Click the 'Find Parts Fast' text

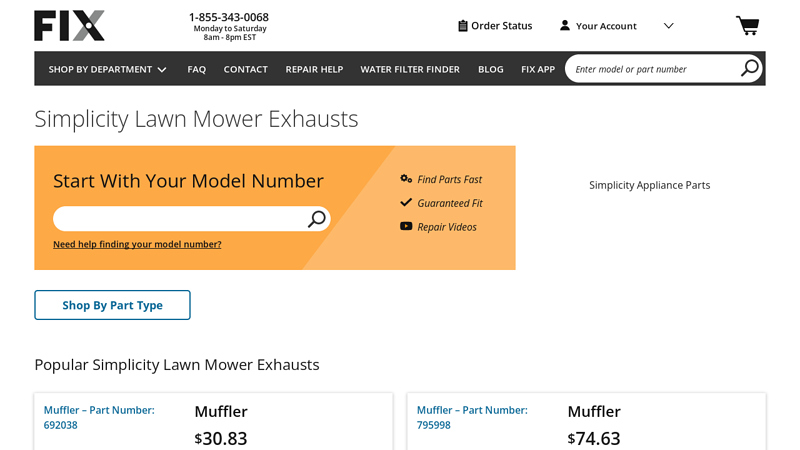pyautogui.click(x=449, y=180)
